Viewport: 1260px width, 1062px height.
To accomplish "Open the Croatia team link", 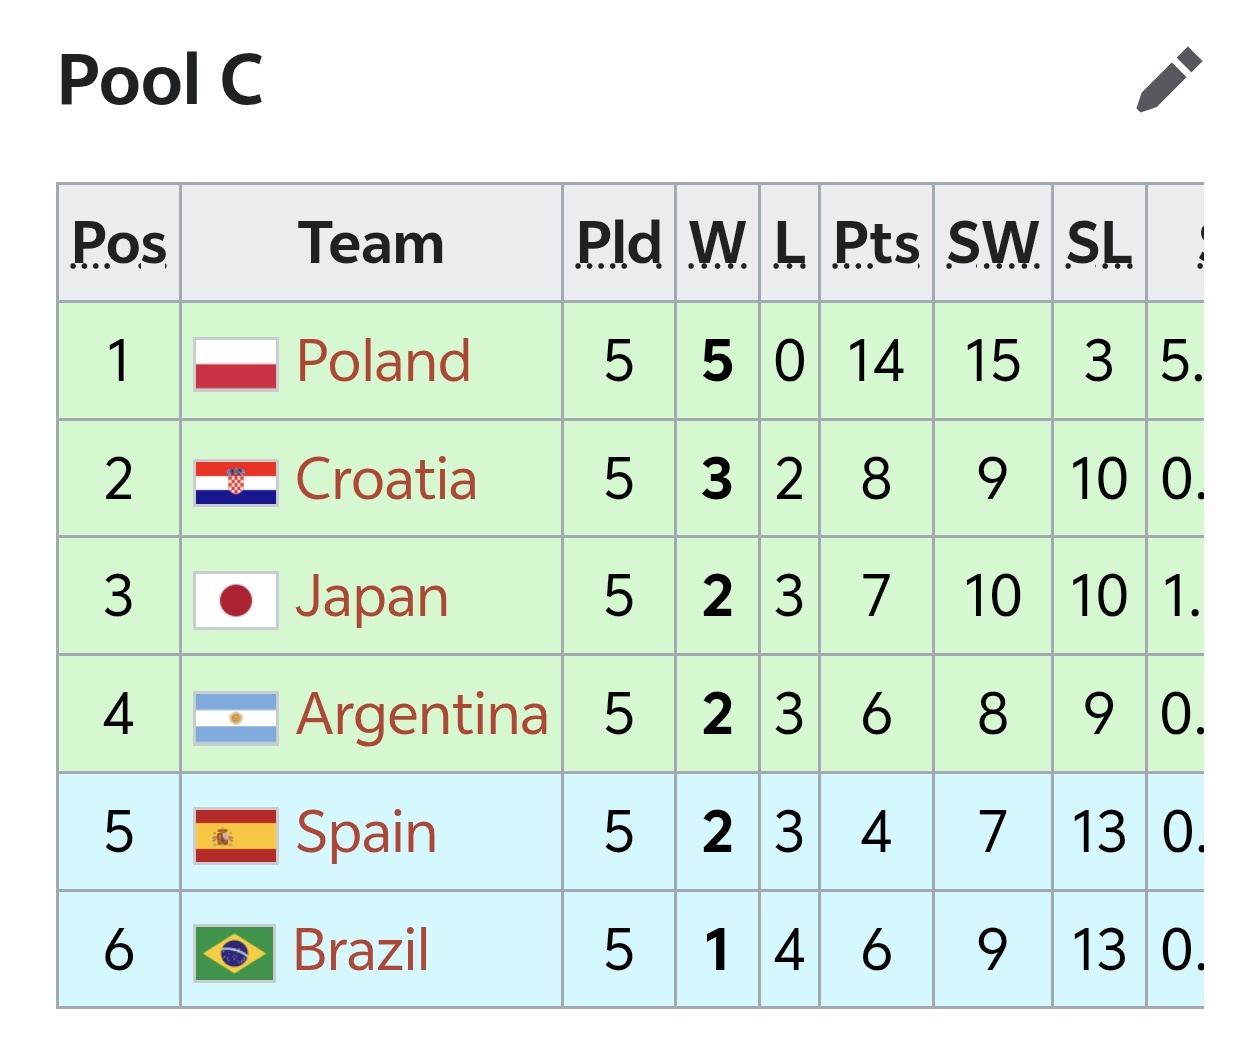I will click(386, 479).
